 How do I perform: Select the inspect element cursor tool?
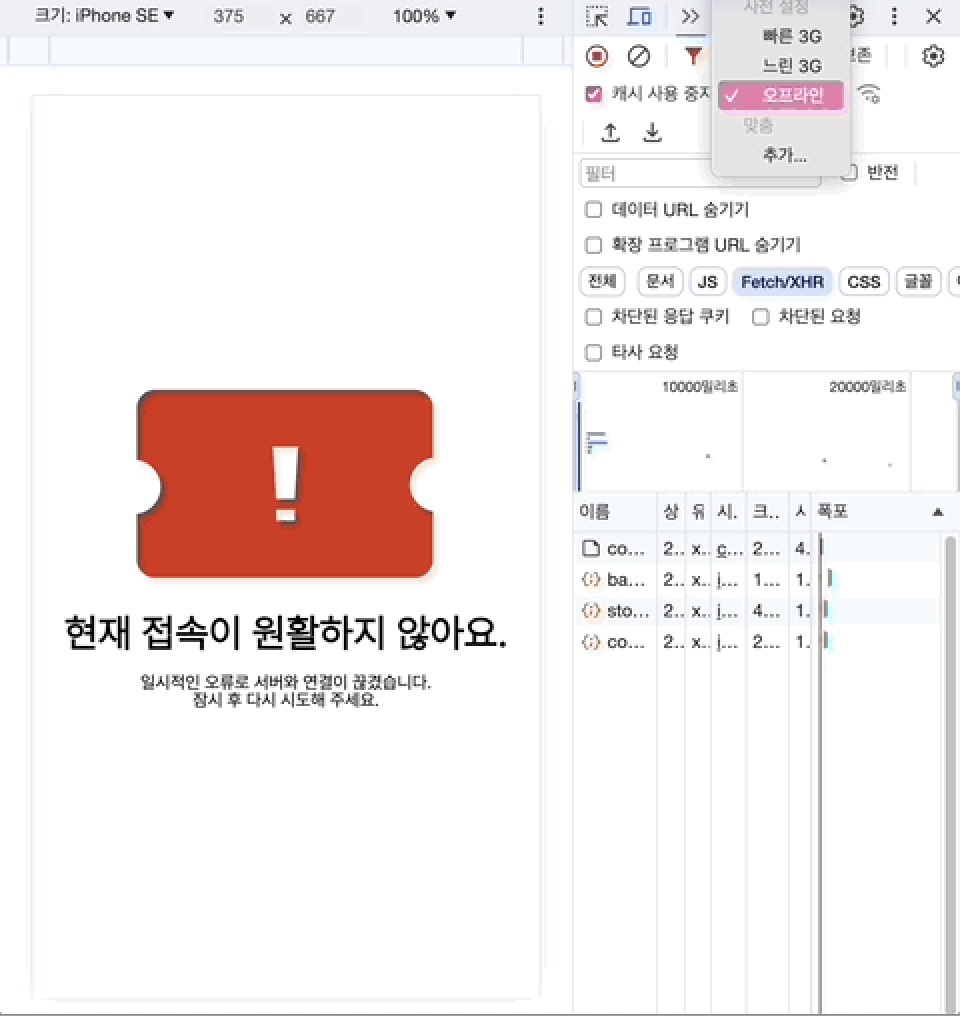pyautogui.click(x=596, y=16)
